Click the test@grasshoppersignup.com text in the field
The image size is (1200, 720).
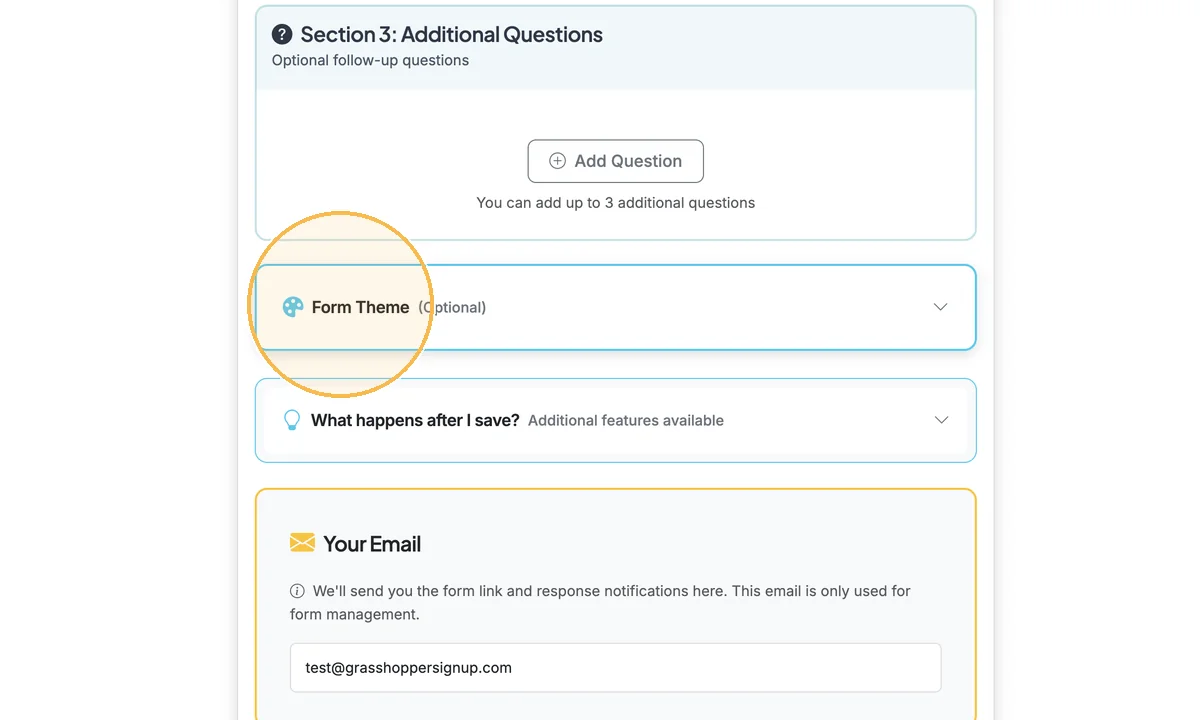[x=408, y=668]
